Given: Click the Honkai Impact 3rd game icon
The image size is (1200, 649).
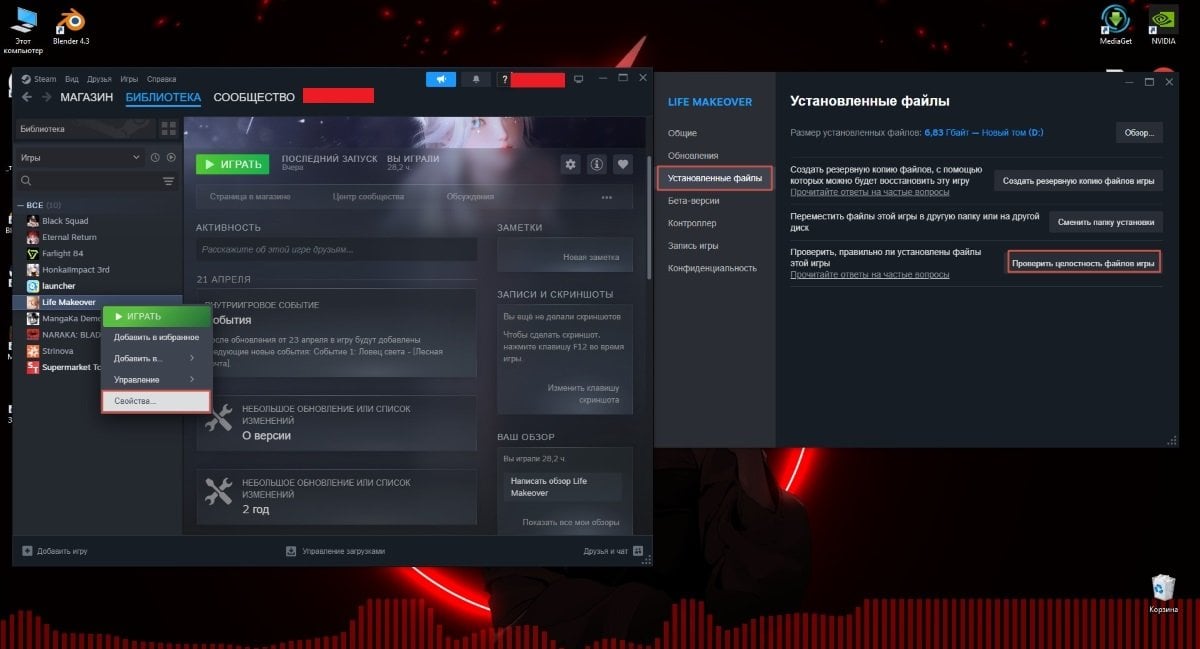Looking at the screenshot, I should pos(33,269).
